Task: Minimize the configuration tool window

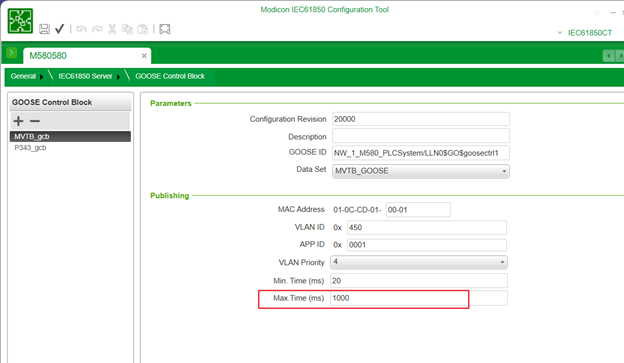Action: coord(613,13)
